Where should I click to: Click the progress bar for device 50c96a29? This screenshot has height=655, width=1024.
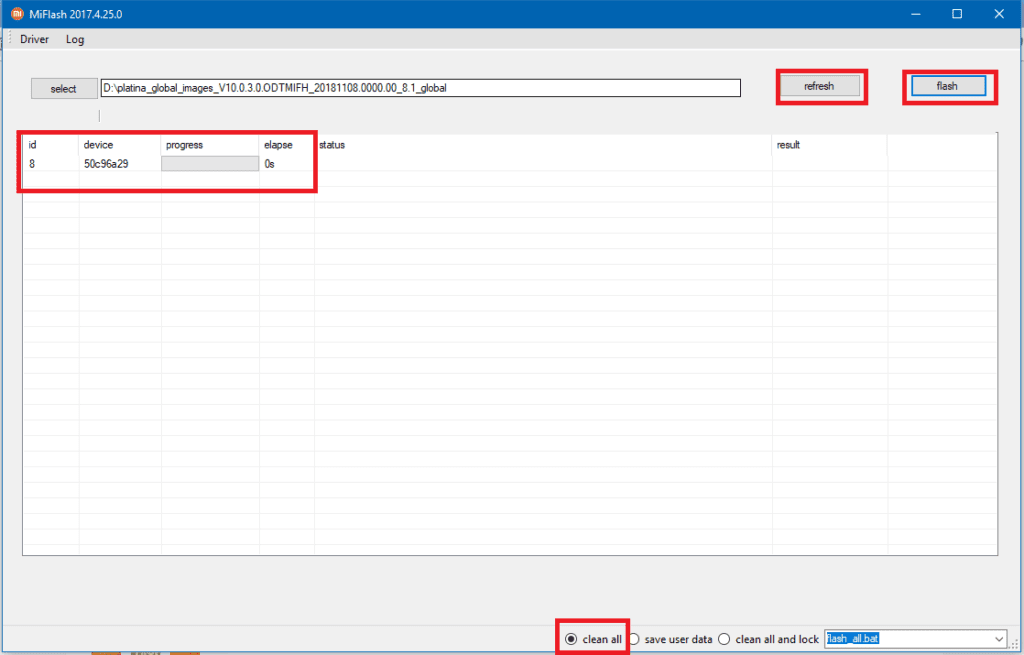click(210, 164)
